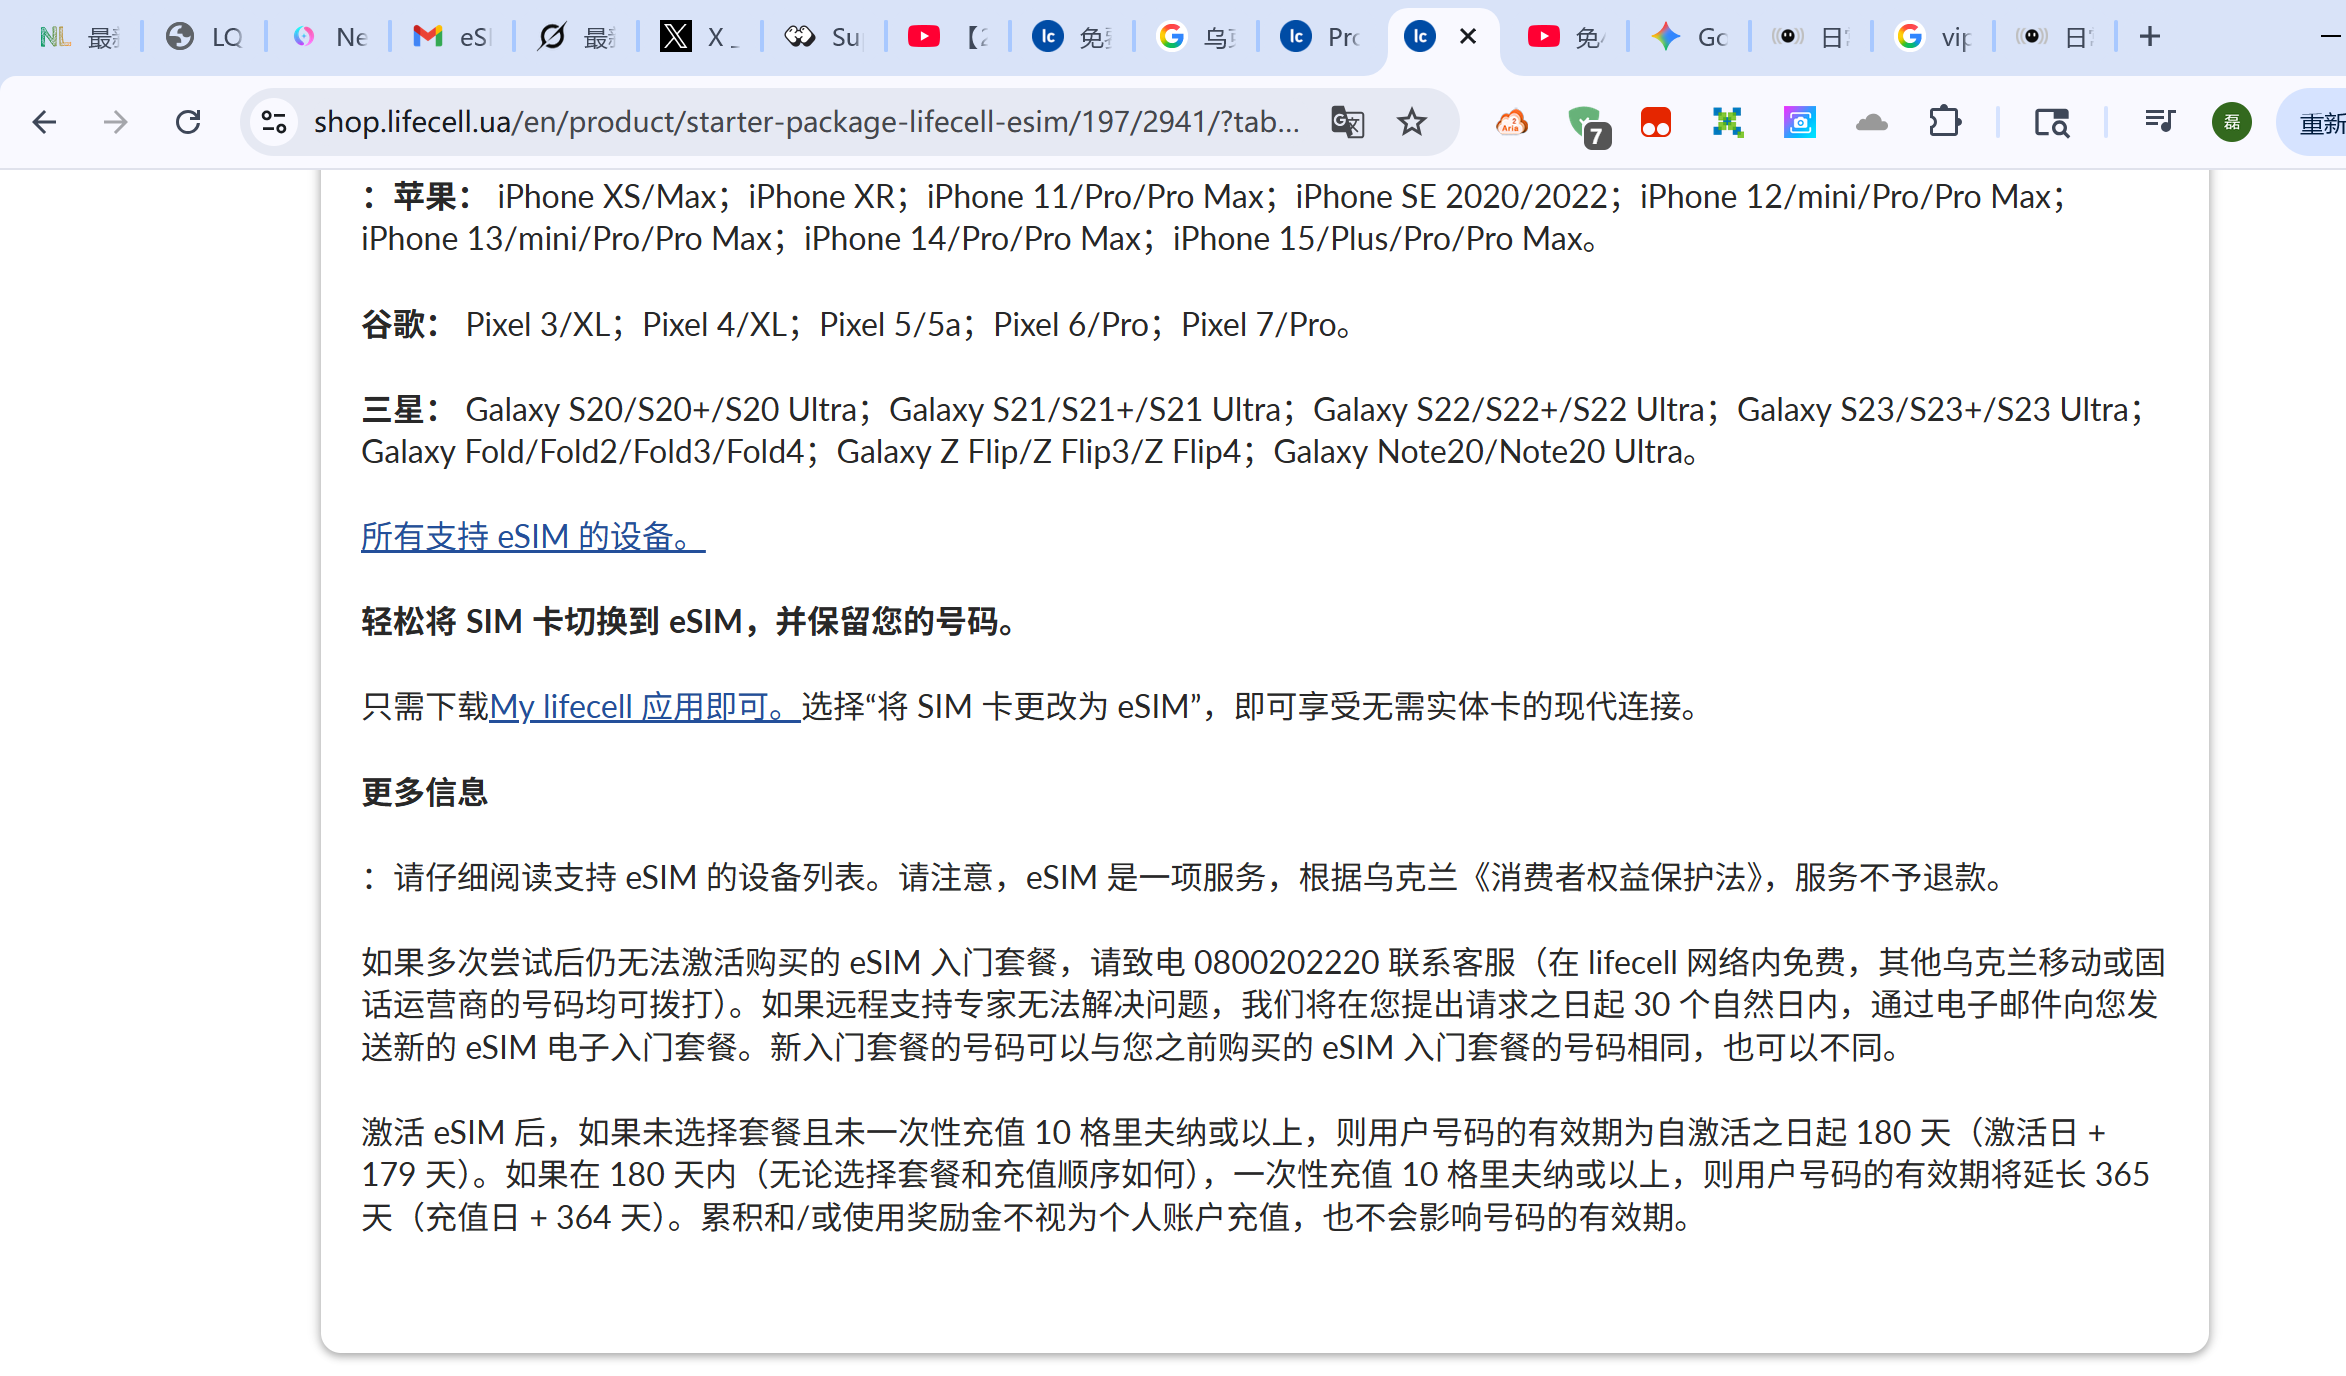Click the 更多信息 heading

(425, 792)
